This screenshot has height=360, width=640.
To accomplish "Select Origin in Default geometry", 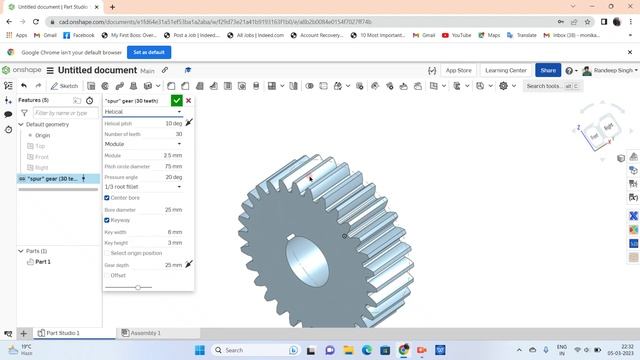I will pyautogui.click(x=42, y=136).
